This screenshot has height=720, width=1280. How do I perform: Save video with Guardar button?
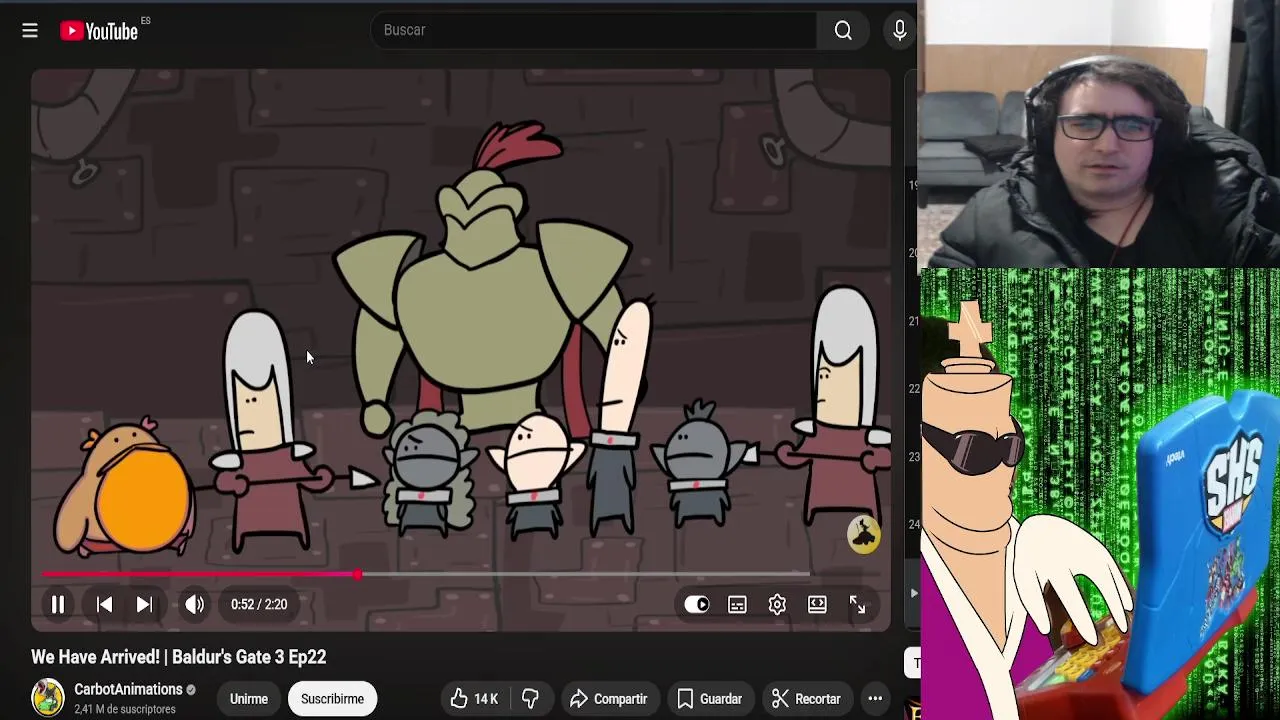(x=710, y=699)
